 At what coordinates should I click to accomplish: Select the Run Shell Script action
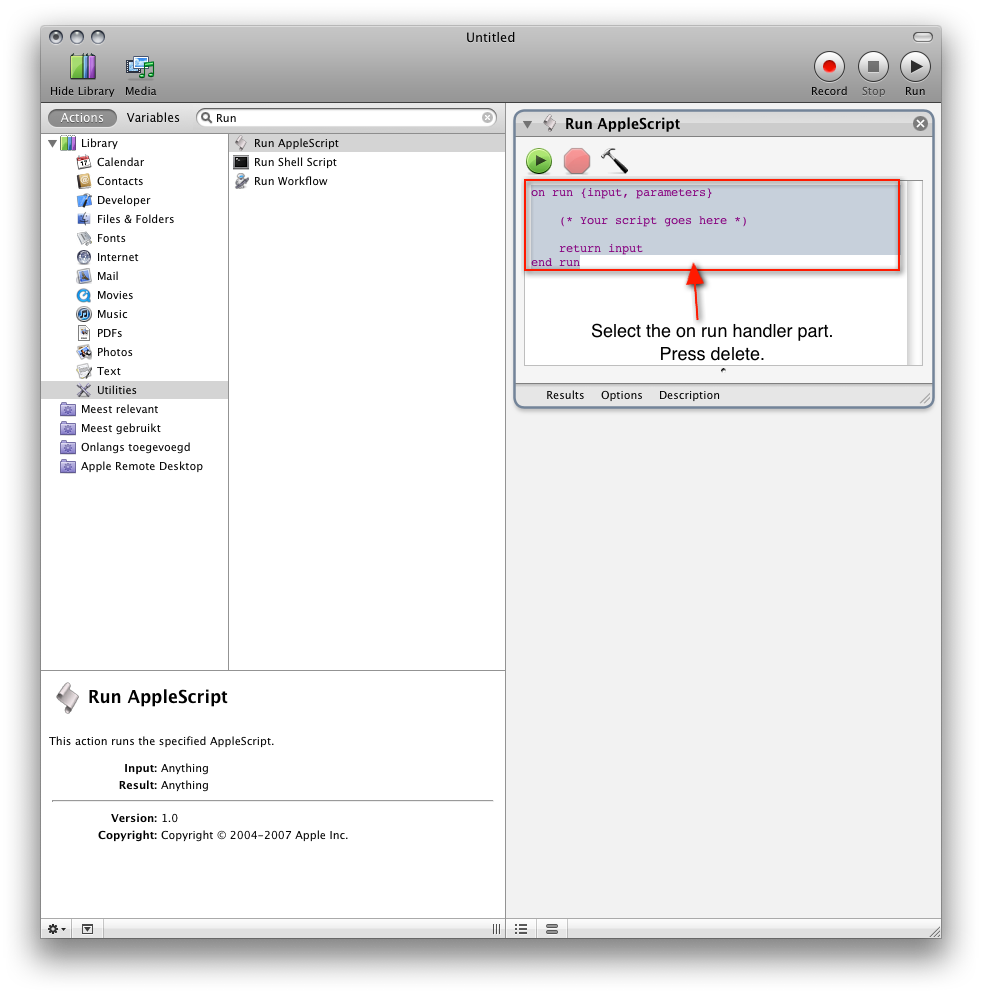(x=367, y=162)
